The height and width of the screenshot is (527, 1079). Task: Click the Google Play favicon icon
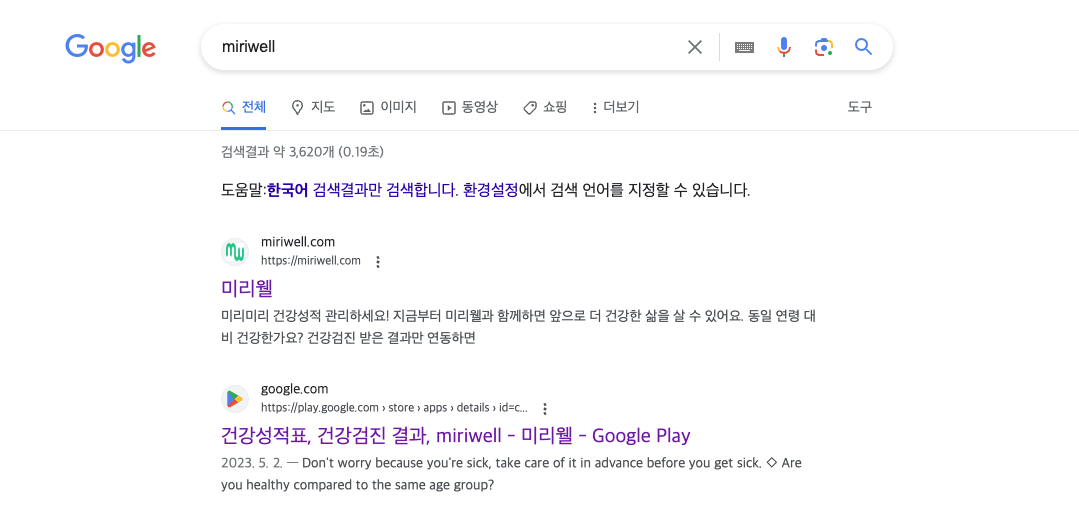(x=235, y=399)
